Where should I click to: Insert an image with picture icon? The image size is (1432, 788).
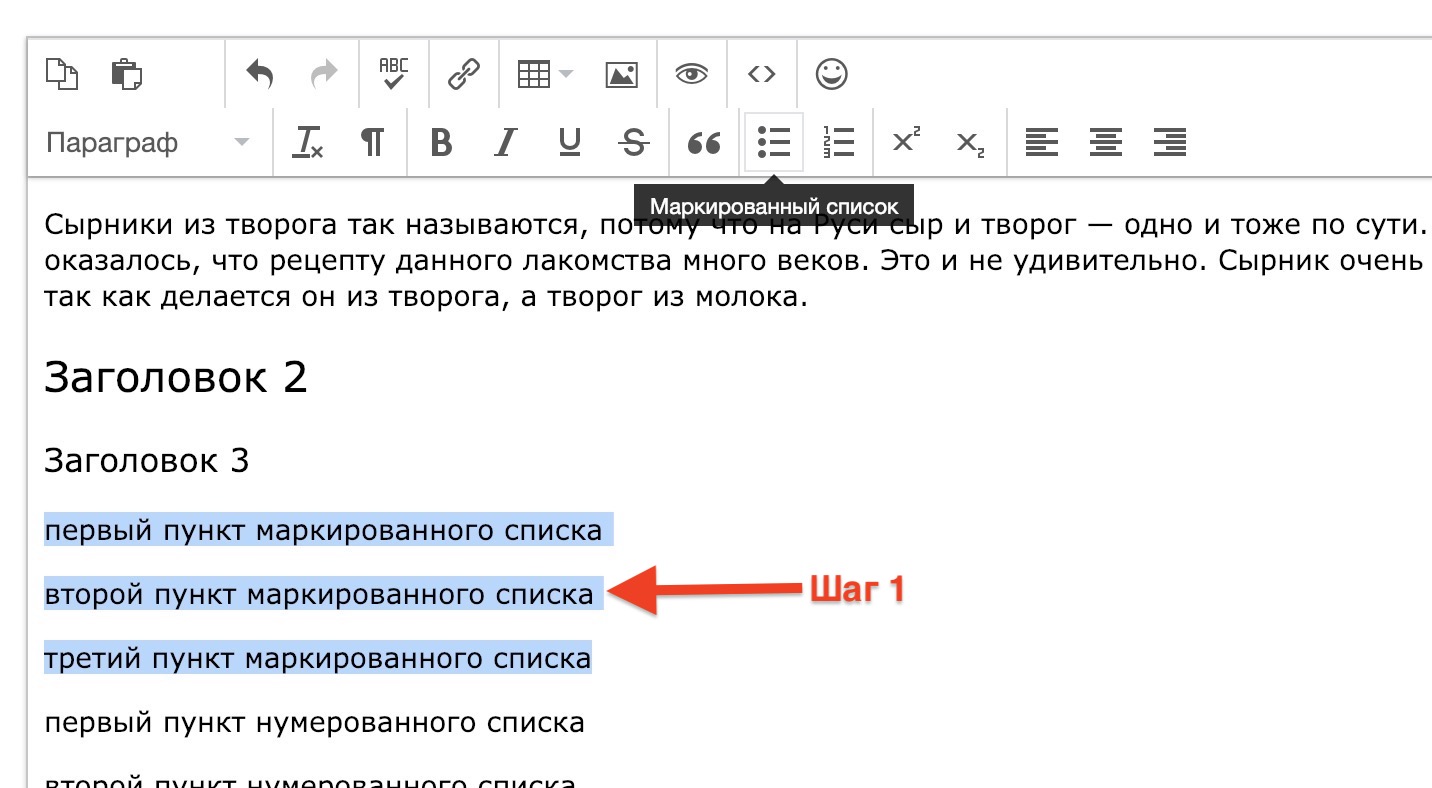(x=622, y=74)
